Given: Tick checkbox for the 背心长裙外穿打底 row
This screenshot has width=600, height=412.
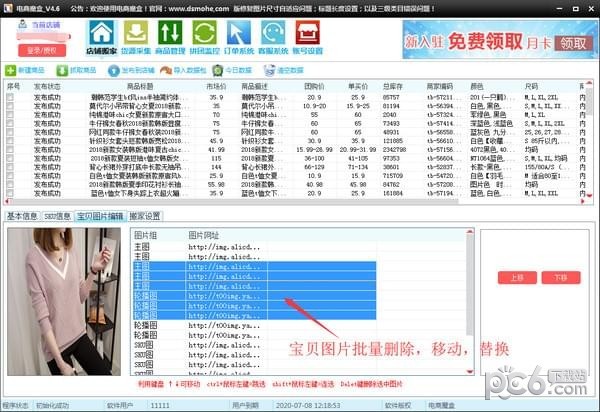Looking at the screenshot, I should tap(10, 167).
